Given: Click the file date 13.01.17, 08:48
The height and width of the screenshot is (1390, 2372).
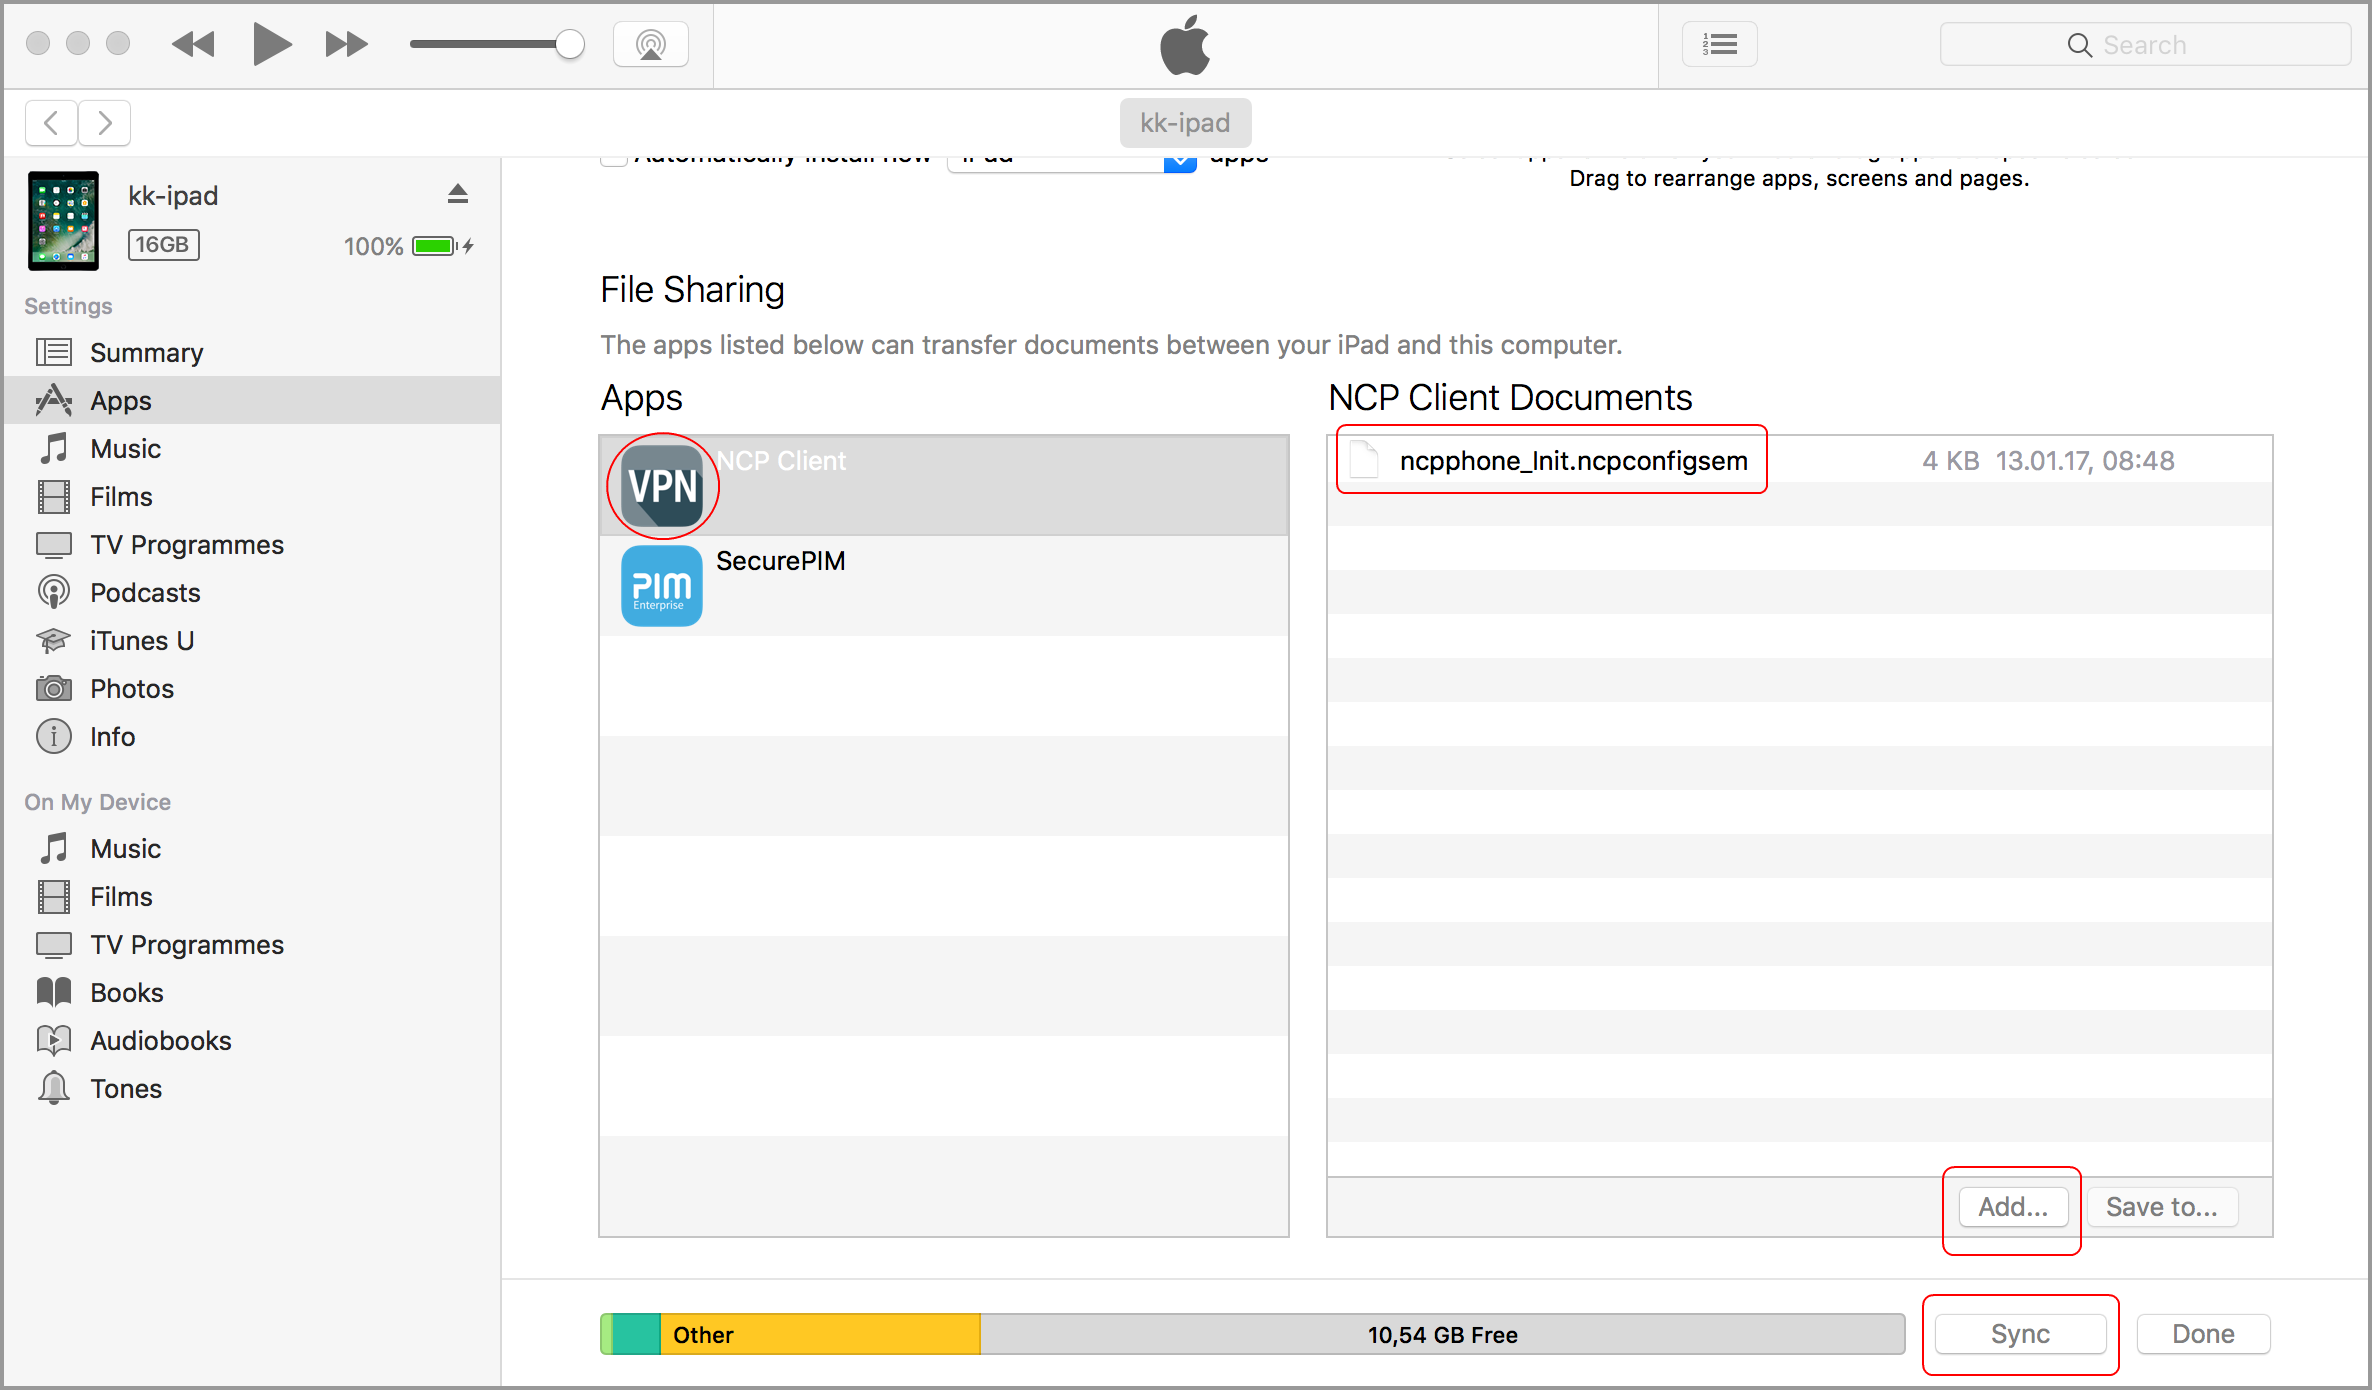Looking at the screenshot, I should (2085, 460).
